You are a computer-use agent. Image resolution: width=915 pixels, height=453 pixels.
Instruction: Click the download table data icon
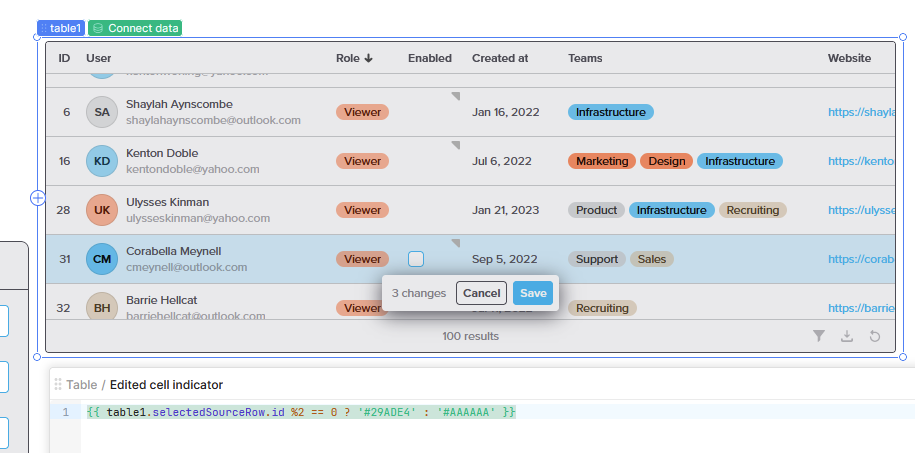847,336
